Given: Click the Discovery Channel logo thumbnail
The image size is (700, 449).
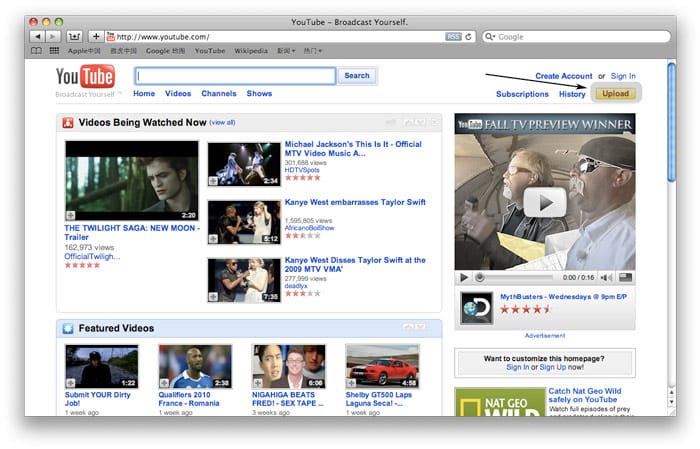Looking at the screenshot, I should pyautogui.click(x=476, y=308).
